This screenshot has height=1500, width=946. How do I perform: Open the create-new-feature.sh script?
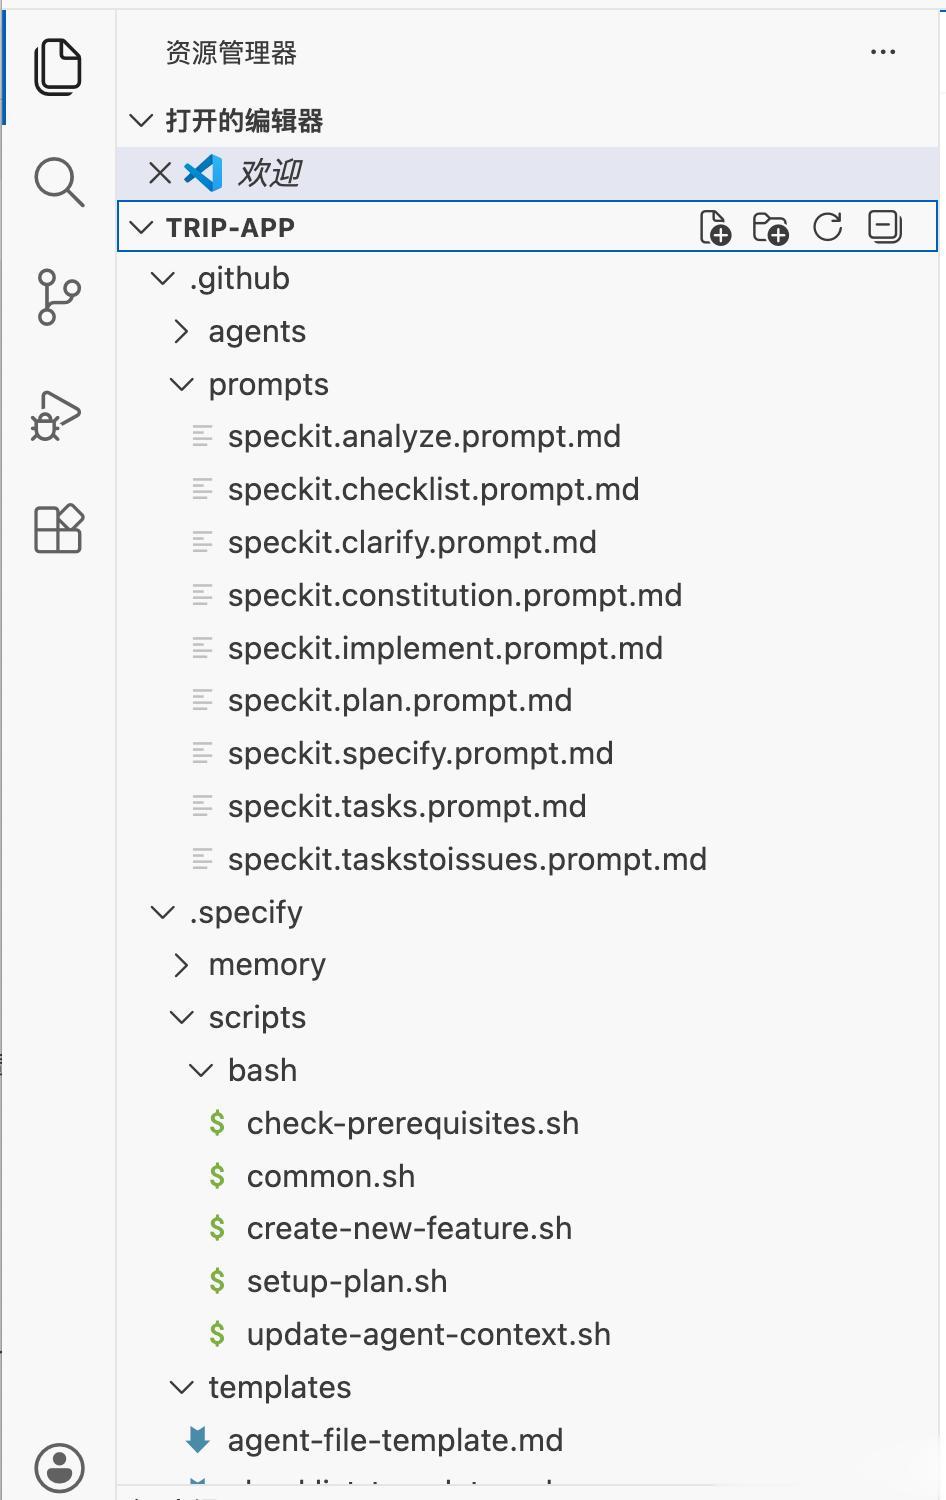tap(409, 1229)
